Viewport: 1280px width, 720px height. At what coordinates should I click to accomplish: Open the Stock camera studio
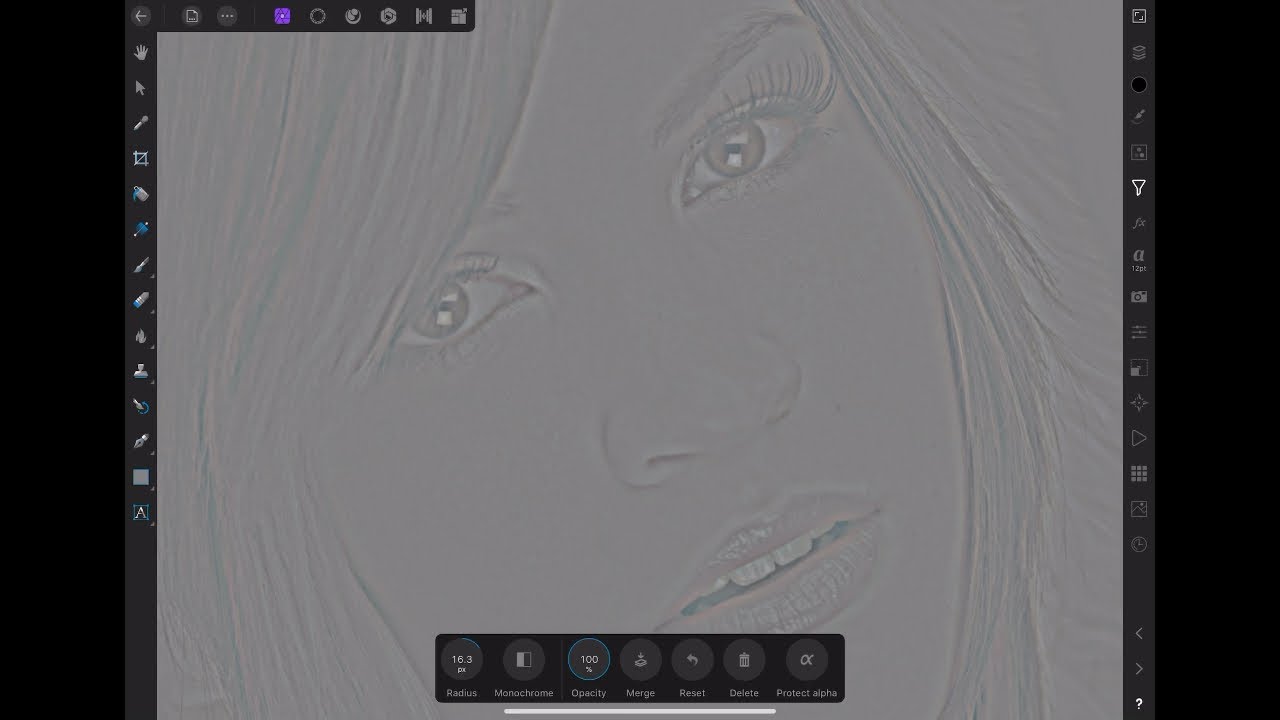click(x=1139, y=297)
